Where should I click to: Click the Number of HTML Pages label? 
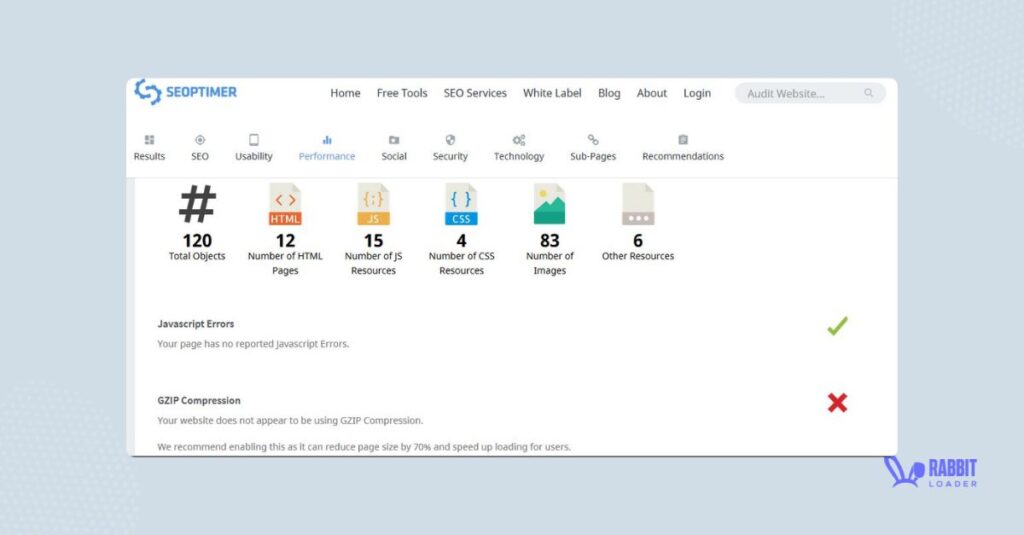pos(285,263)
